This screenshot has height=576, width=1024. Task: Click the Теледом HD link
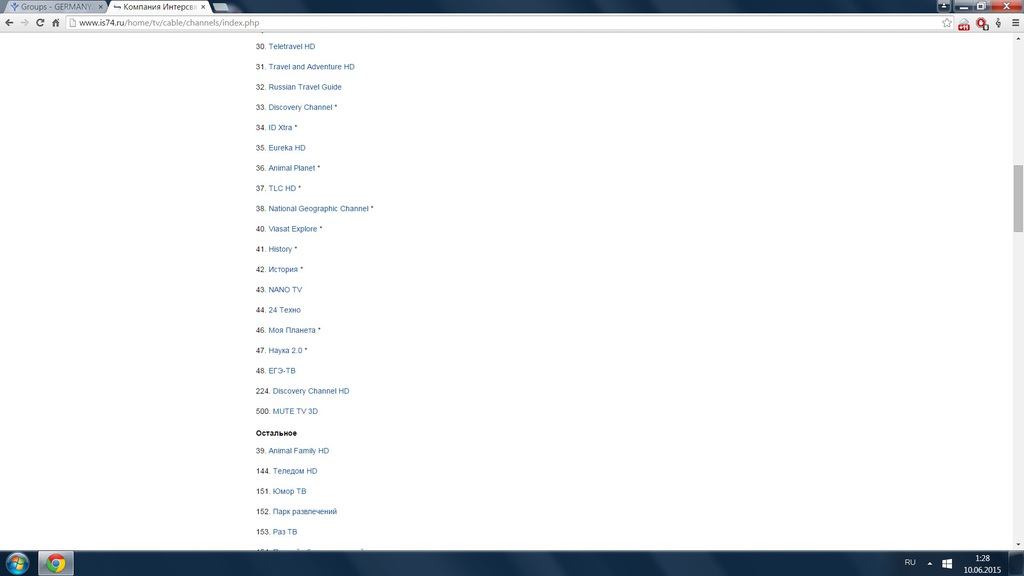pyautogui.click(x=295, y=471)
